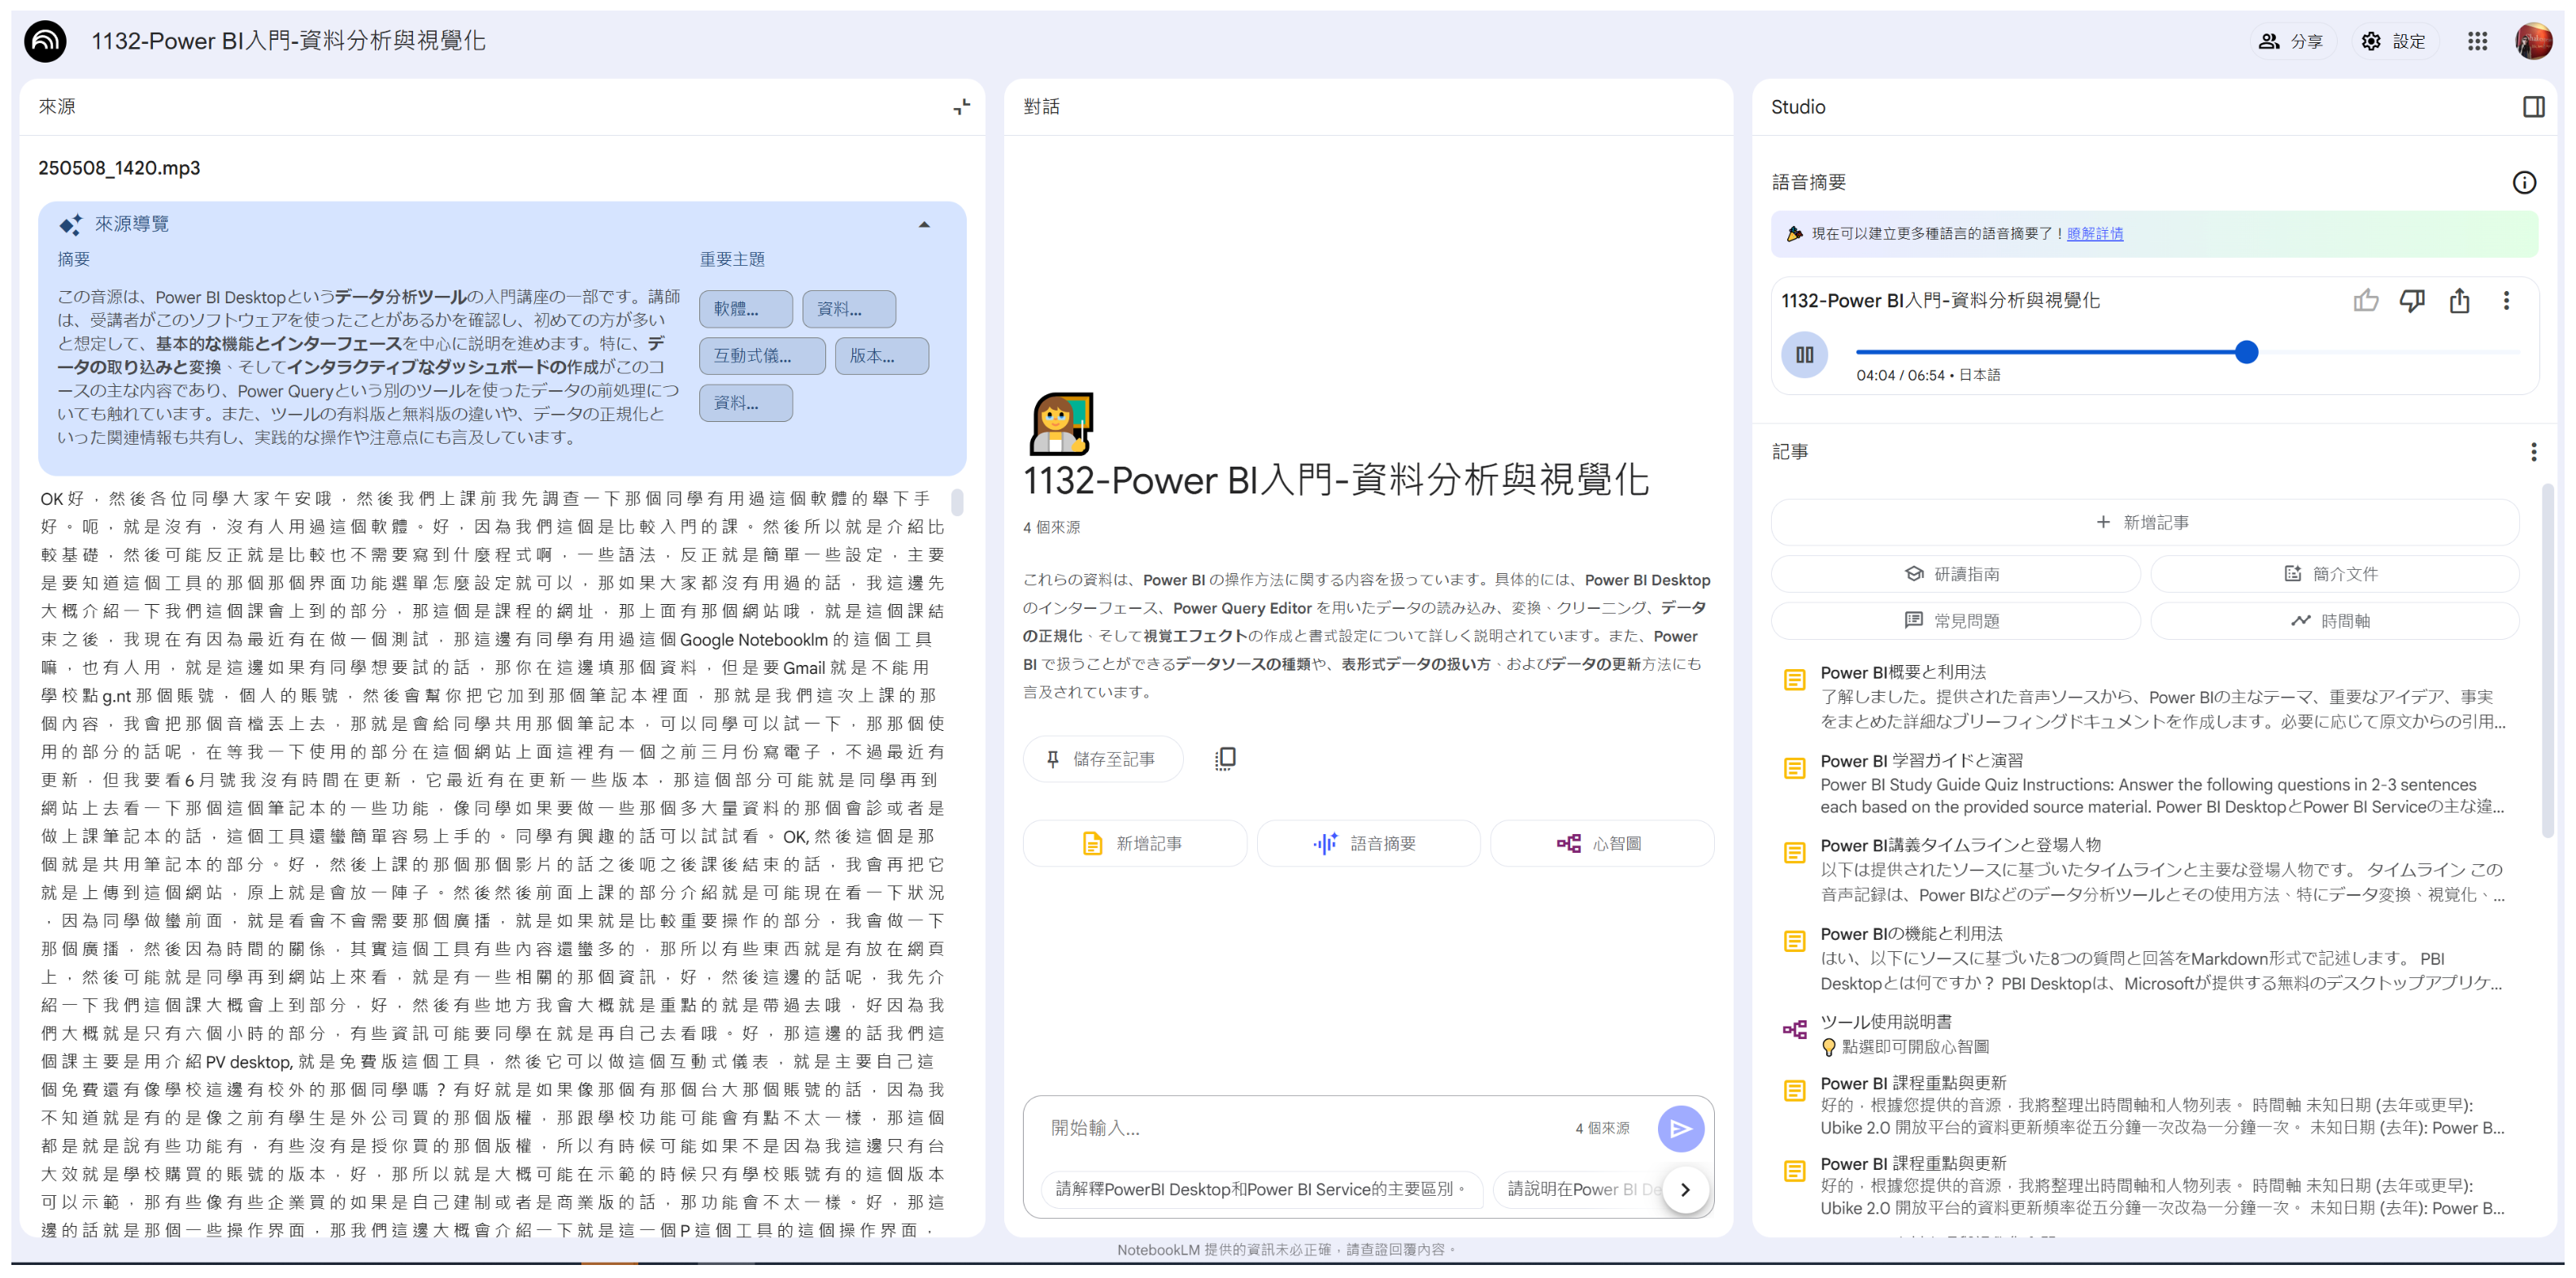This screenshot has width=2576, height=1278.
Task: Select the 互動式儀... topic chip
Action: point(762,356)
